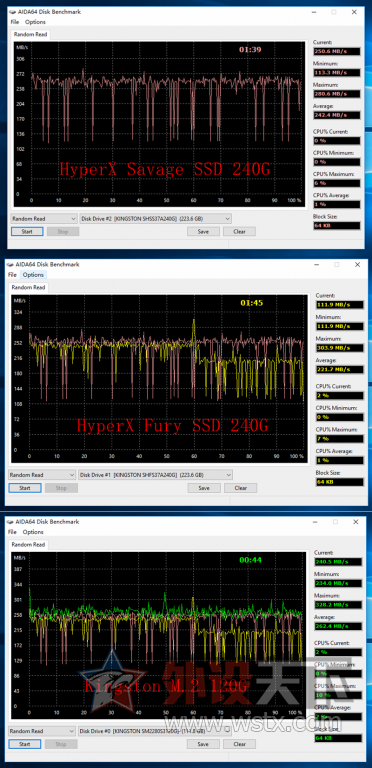Click Stop in HyperX Savage window
Screen dimensions: 372x768
click(63, 232)
